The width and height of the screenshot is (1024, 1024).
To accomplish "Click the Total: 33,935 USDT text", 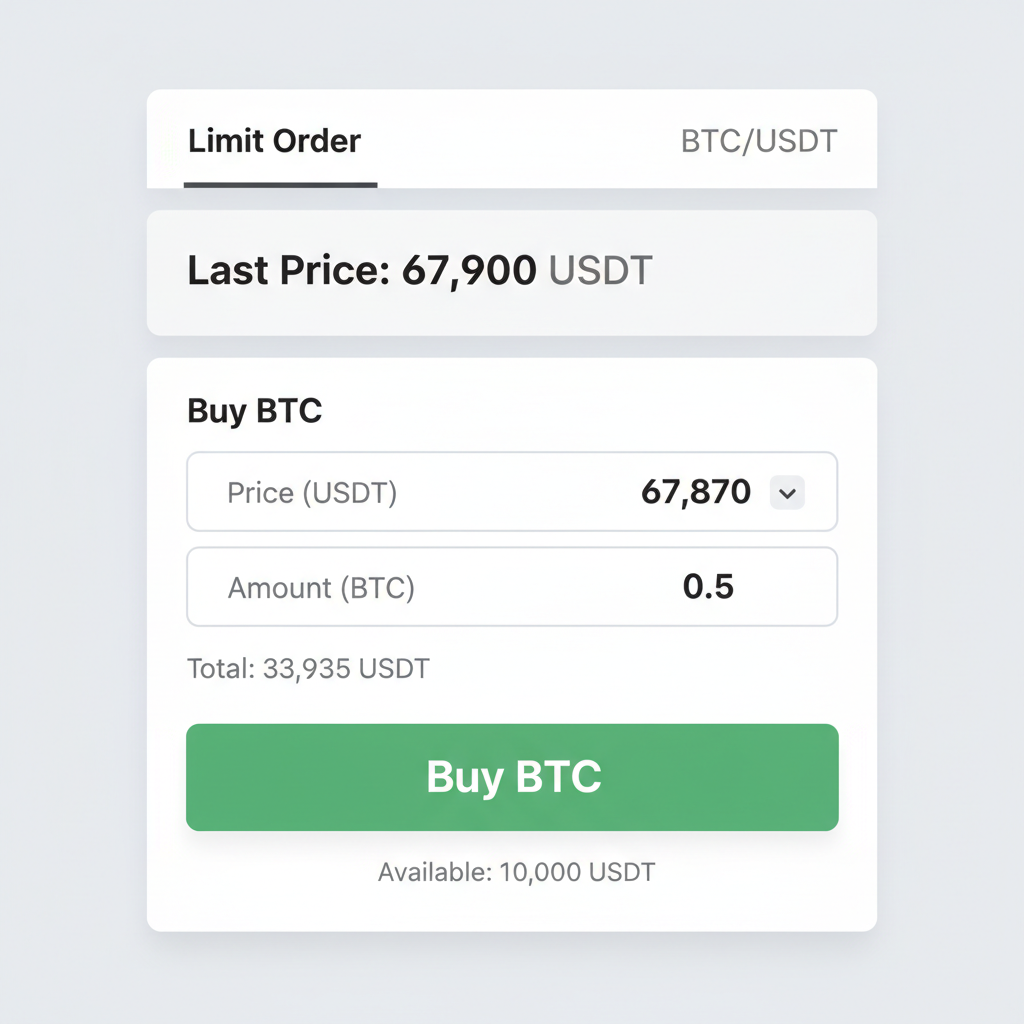I will coord(307,668).
